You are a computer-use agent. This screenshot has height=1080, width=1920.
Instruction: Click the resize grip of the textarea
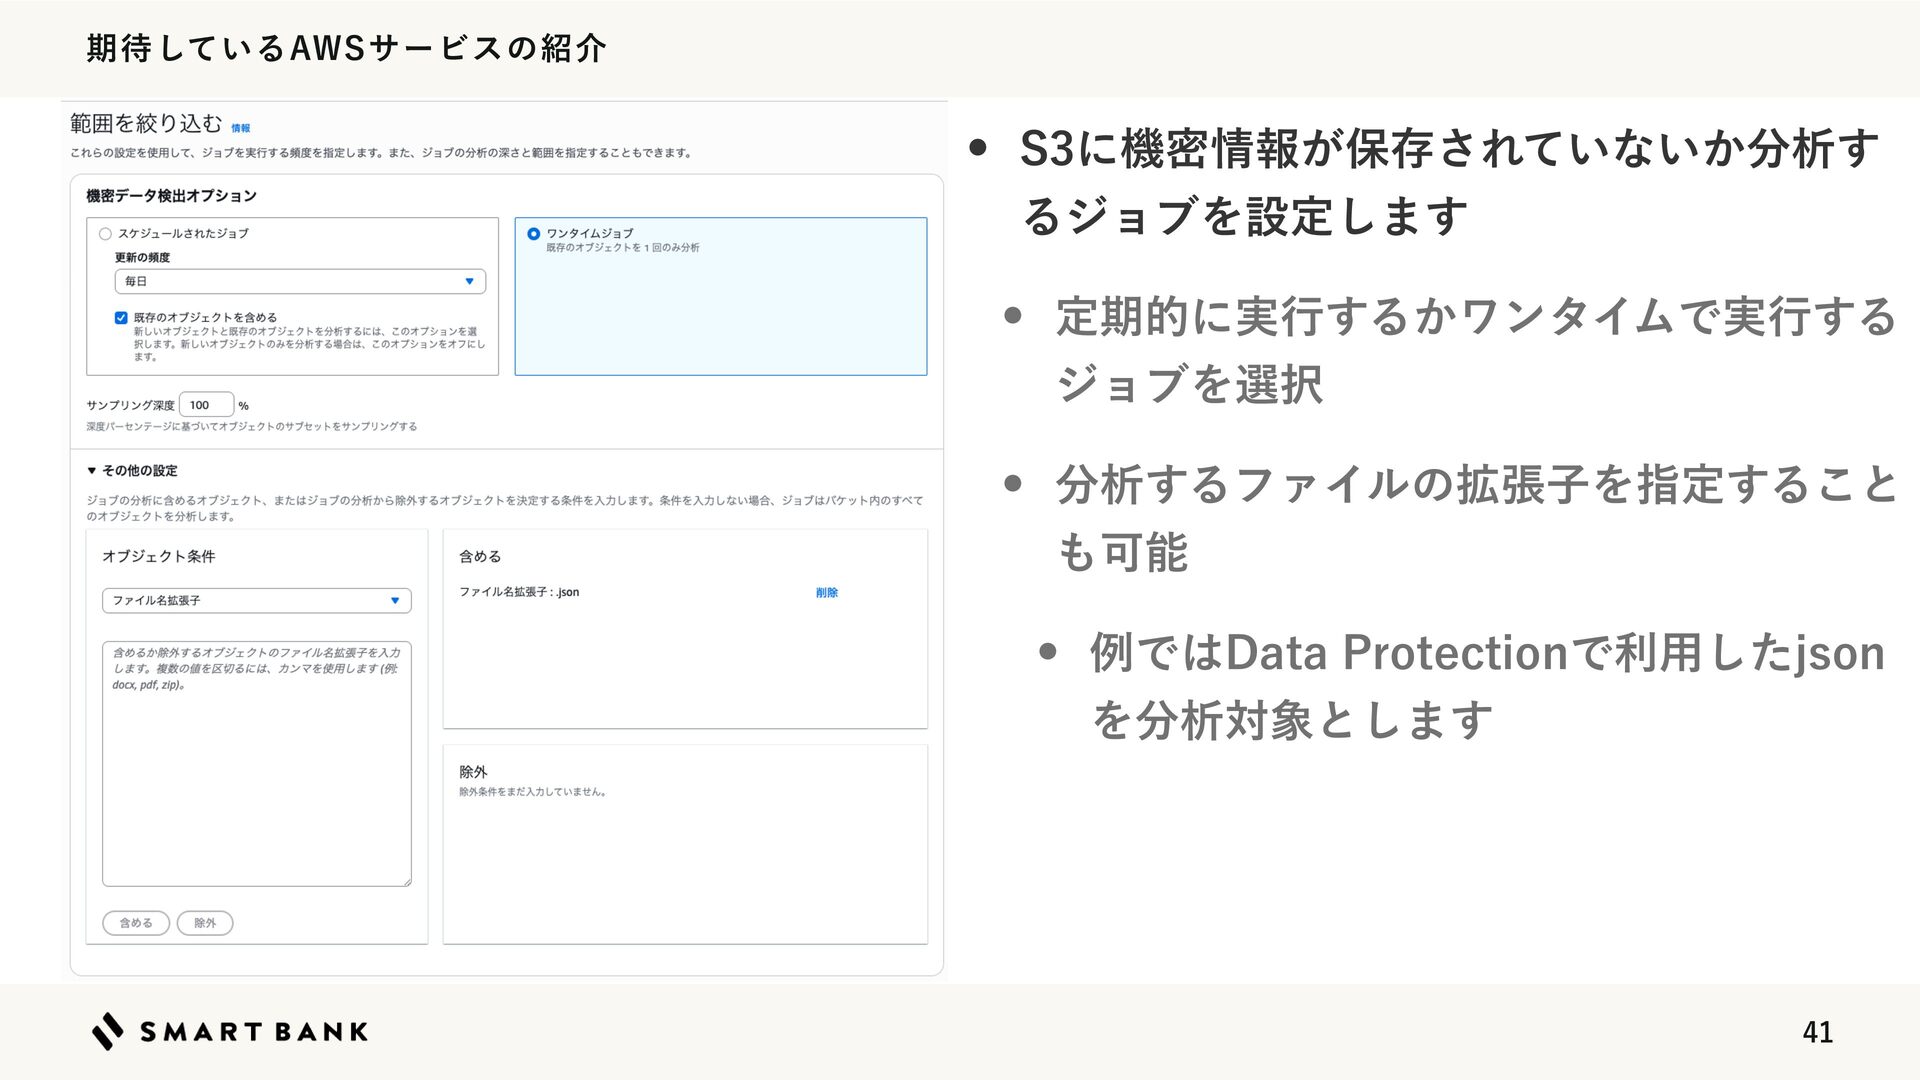coord(407,882)
